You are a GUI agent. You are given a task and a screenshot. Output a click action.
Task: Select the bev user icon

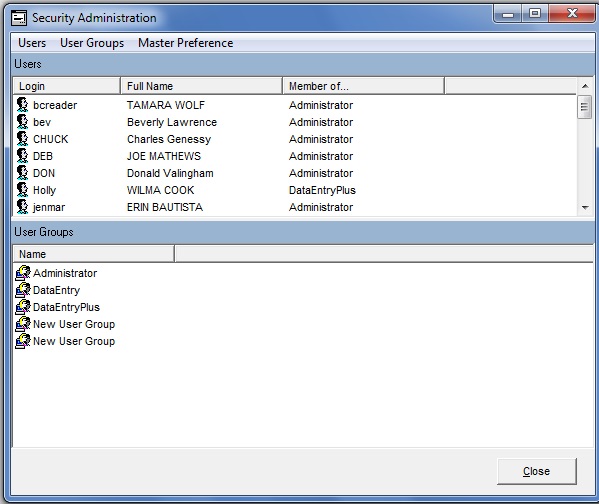pos(23,122)
